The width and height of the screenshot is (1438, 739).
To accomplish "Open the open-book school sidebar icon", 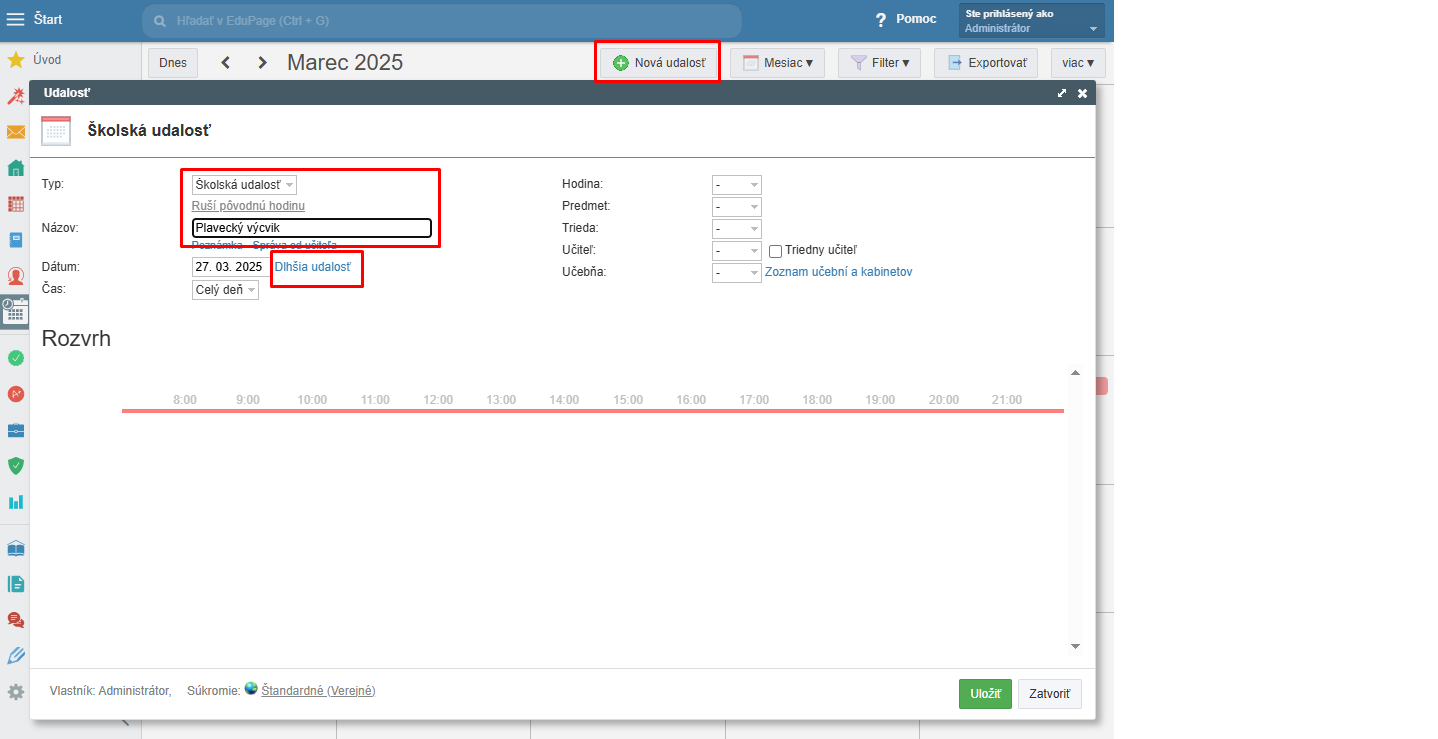I will tap(15, 548).
